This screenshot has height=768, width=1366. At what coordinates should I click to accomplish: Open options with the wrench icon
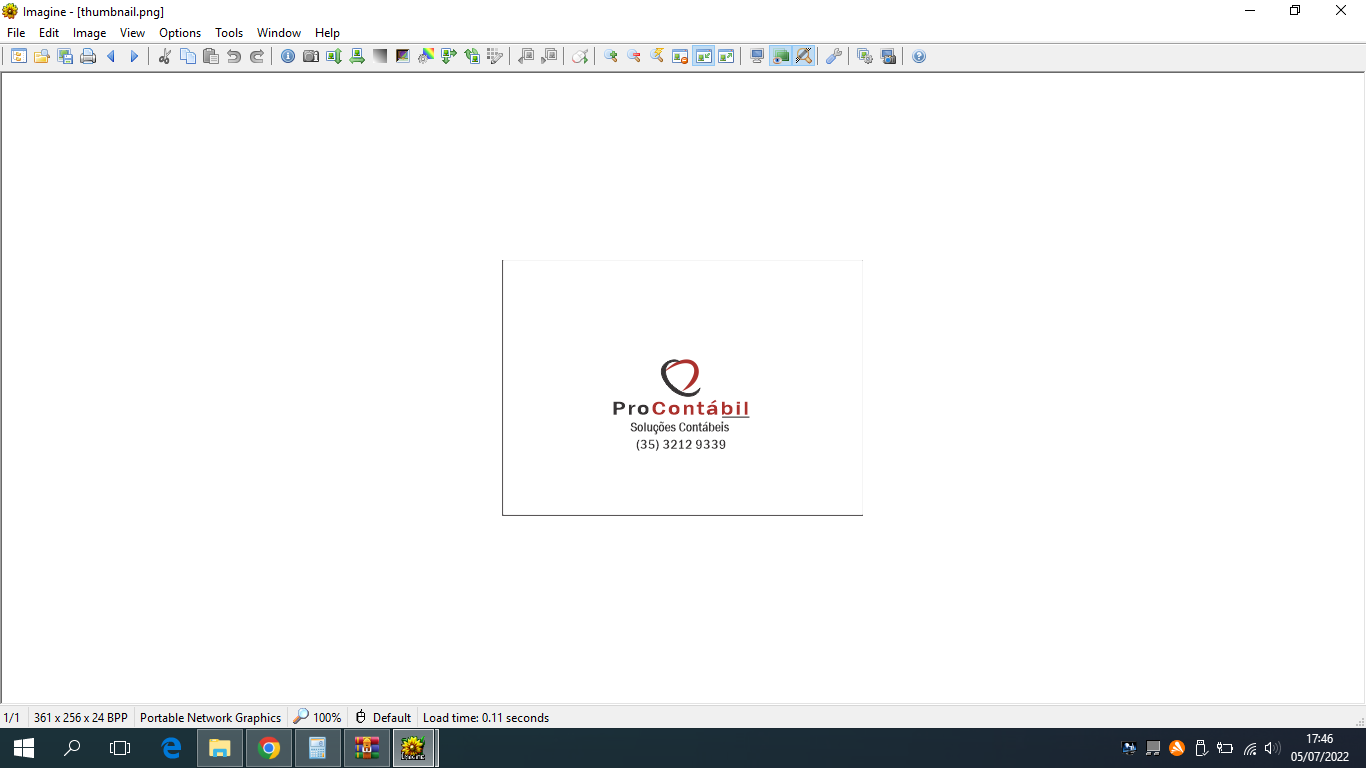tap(834, 57)
